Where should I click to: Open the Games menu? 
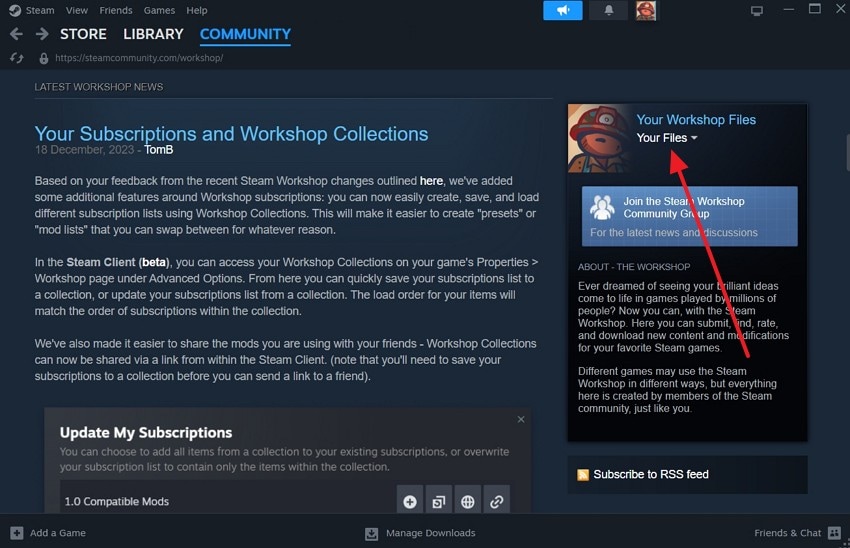(159, 10)
